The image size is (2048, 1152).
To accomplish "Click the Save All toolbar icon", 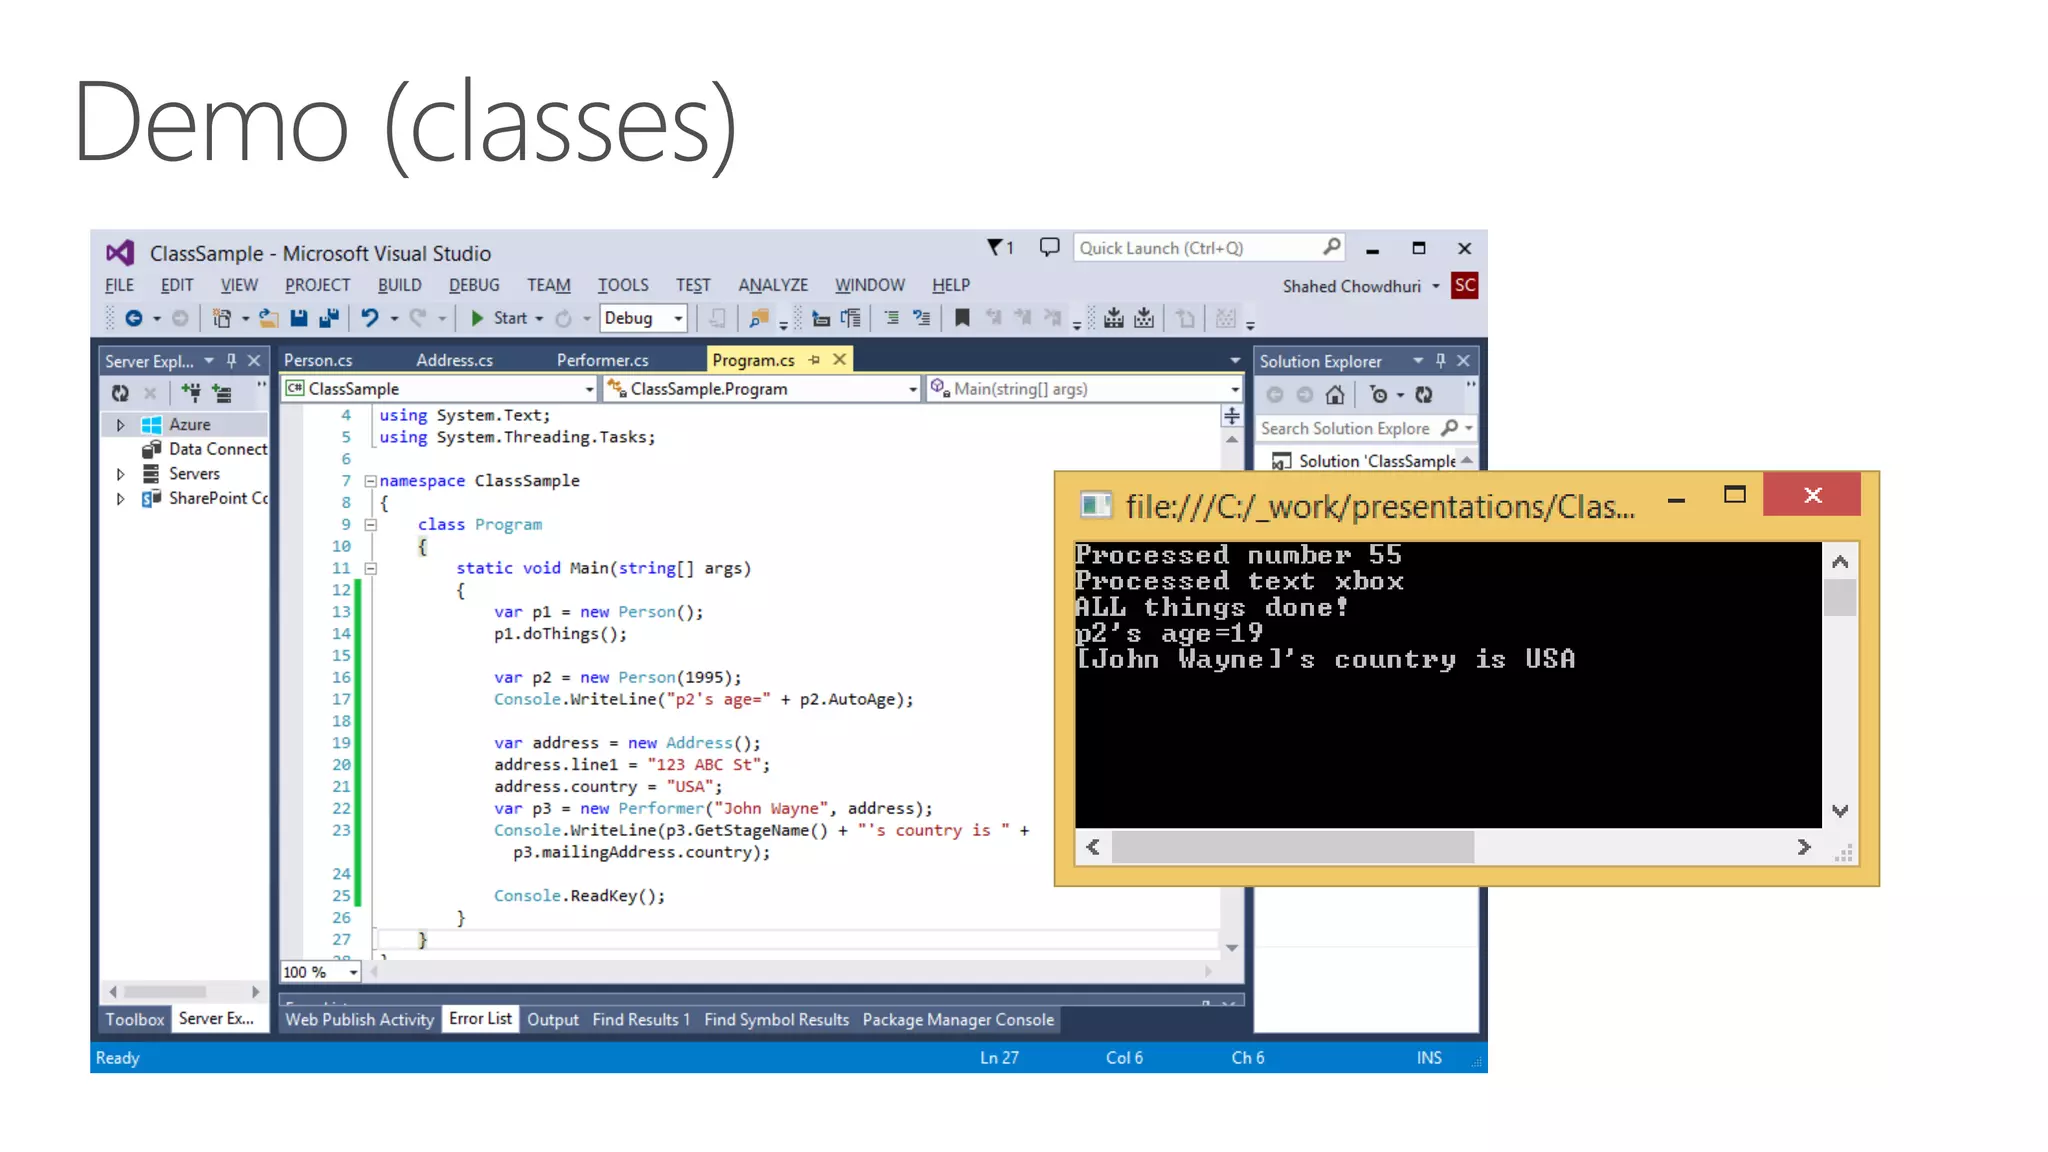I will pyautogui.click(x=328, y=318).
